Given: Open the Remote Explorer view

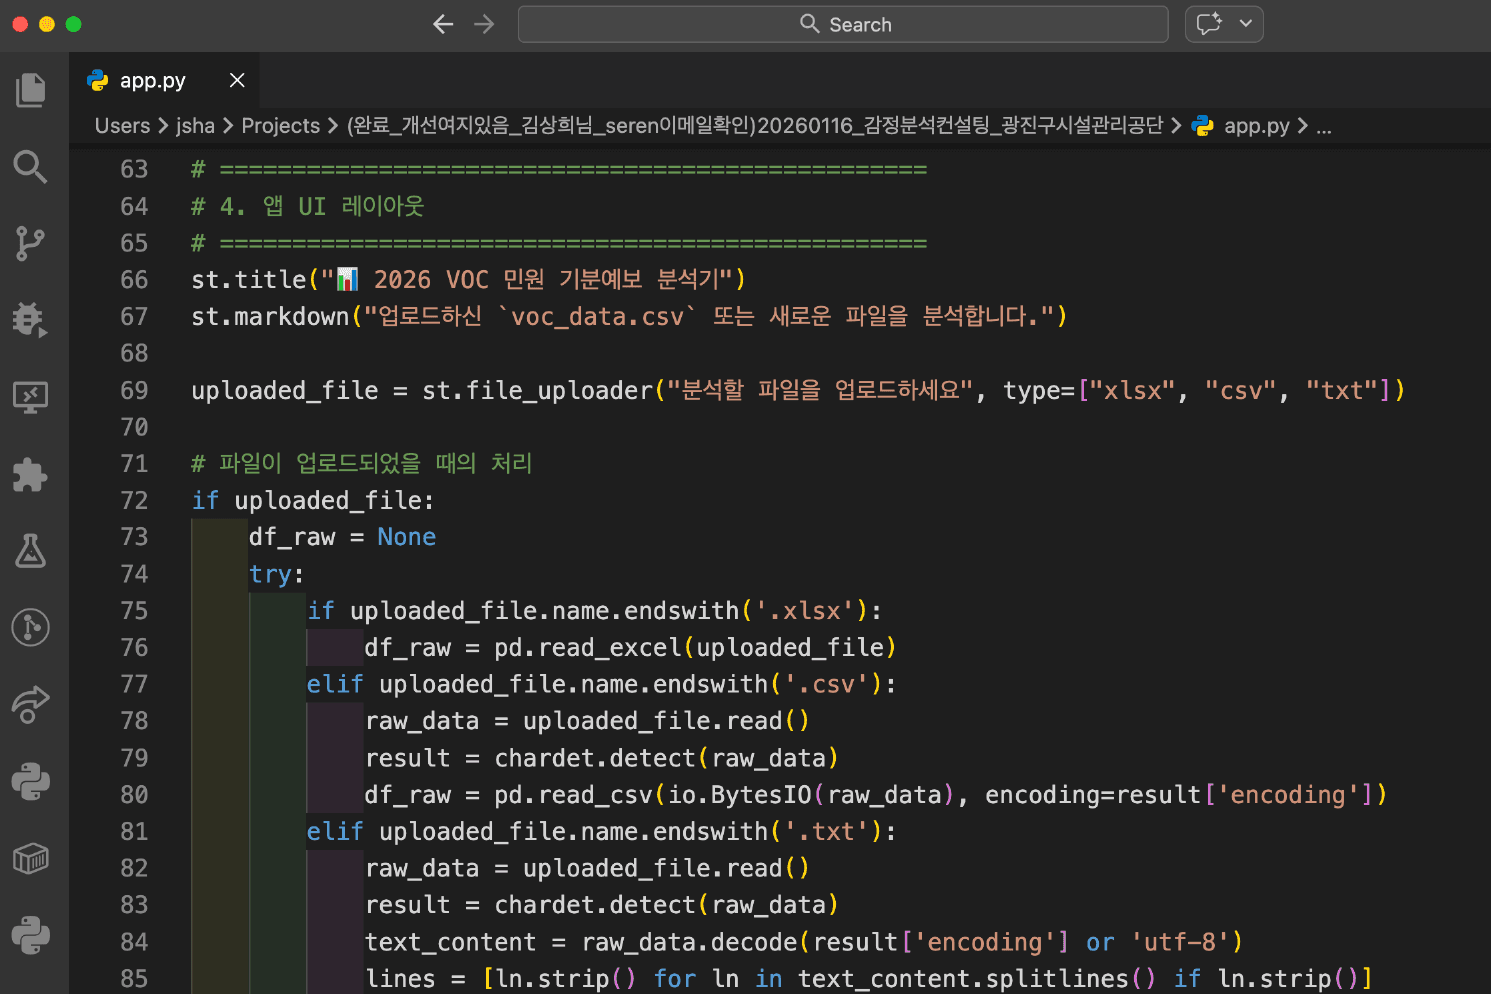Looking at the screenshot, I should click(x=31, y=397).
